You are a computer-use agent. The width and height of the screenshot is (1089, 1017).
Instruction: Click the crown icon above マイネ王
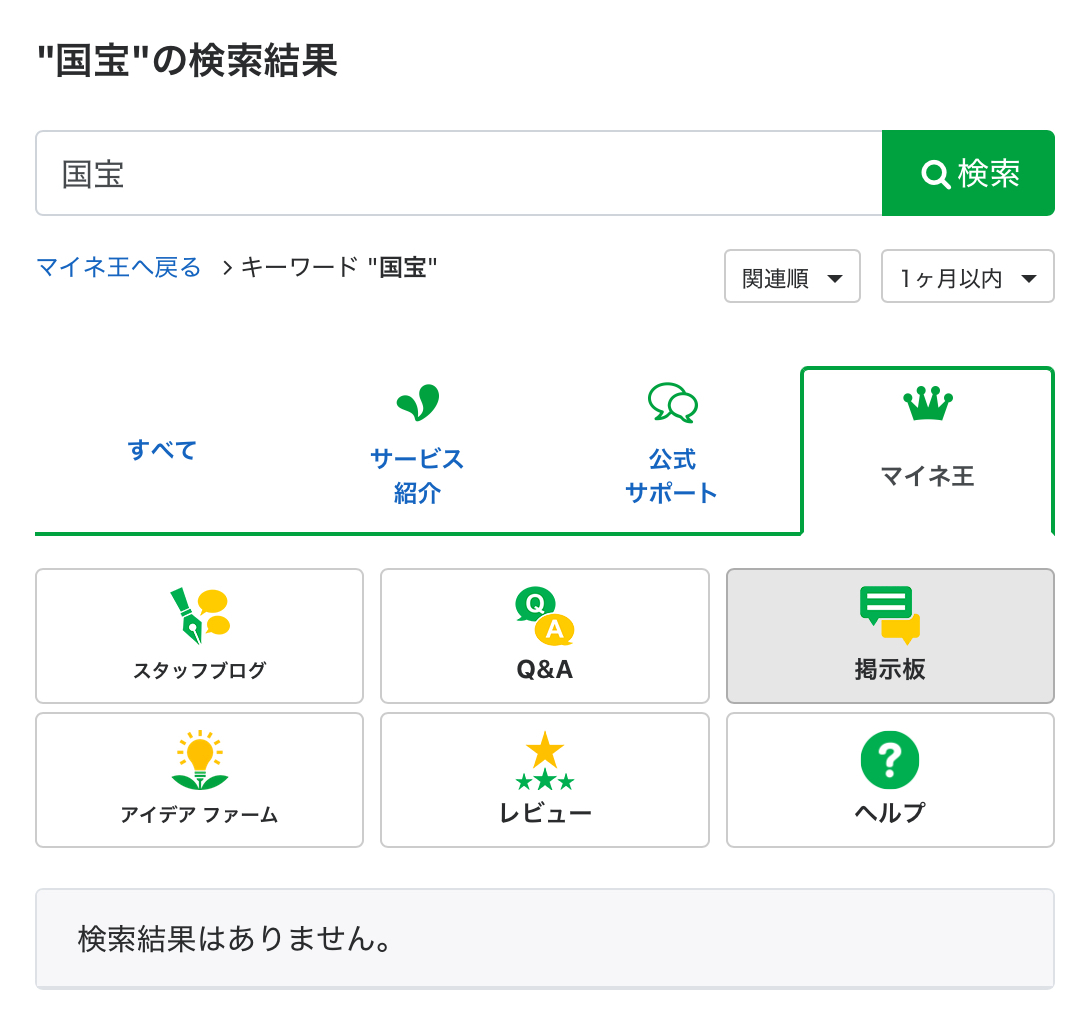click(927, 405)
